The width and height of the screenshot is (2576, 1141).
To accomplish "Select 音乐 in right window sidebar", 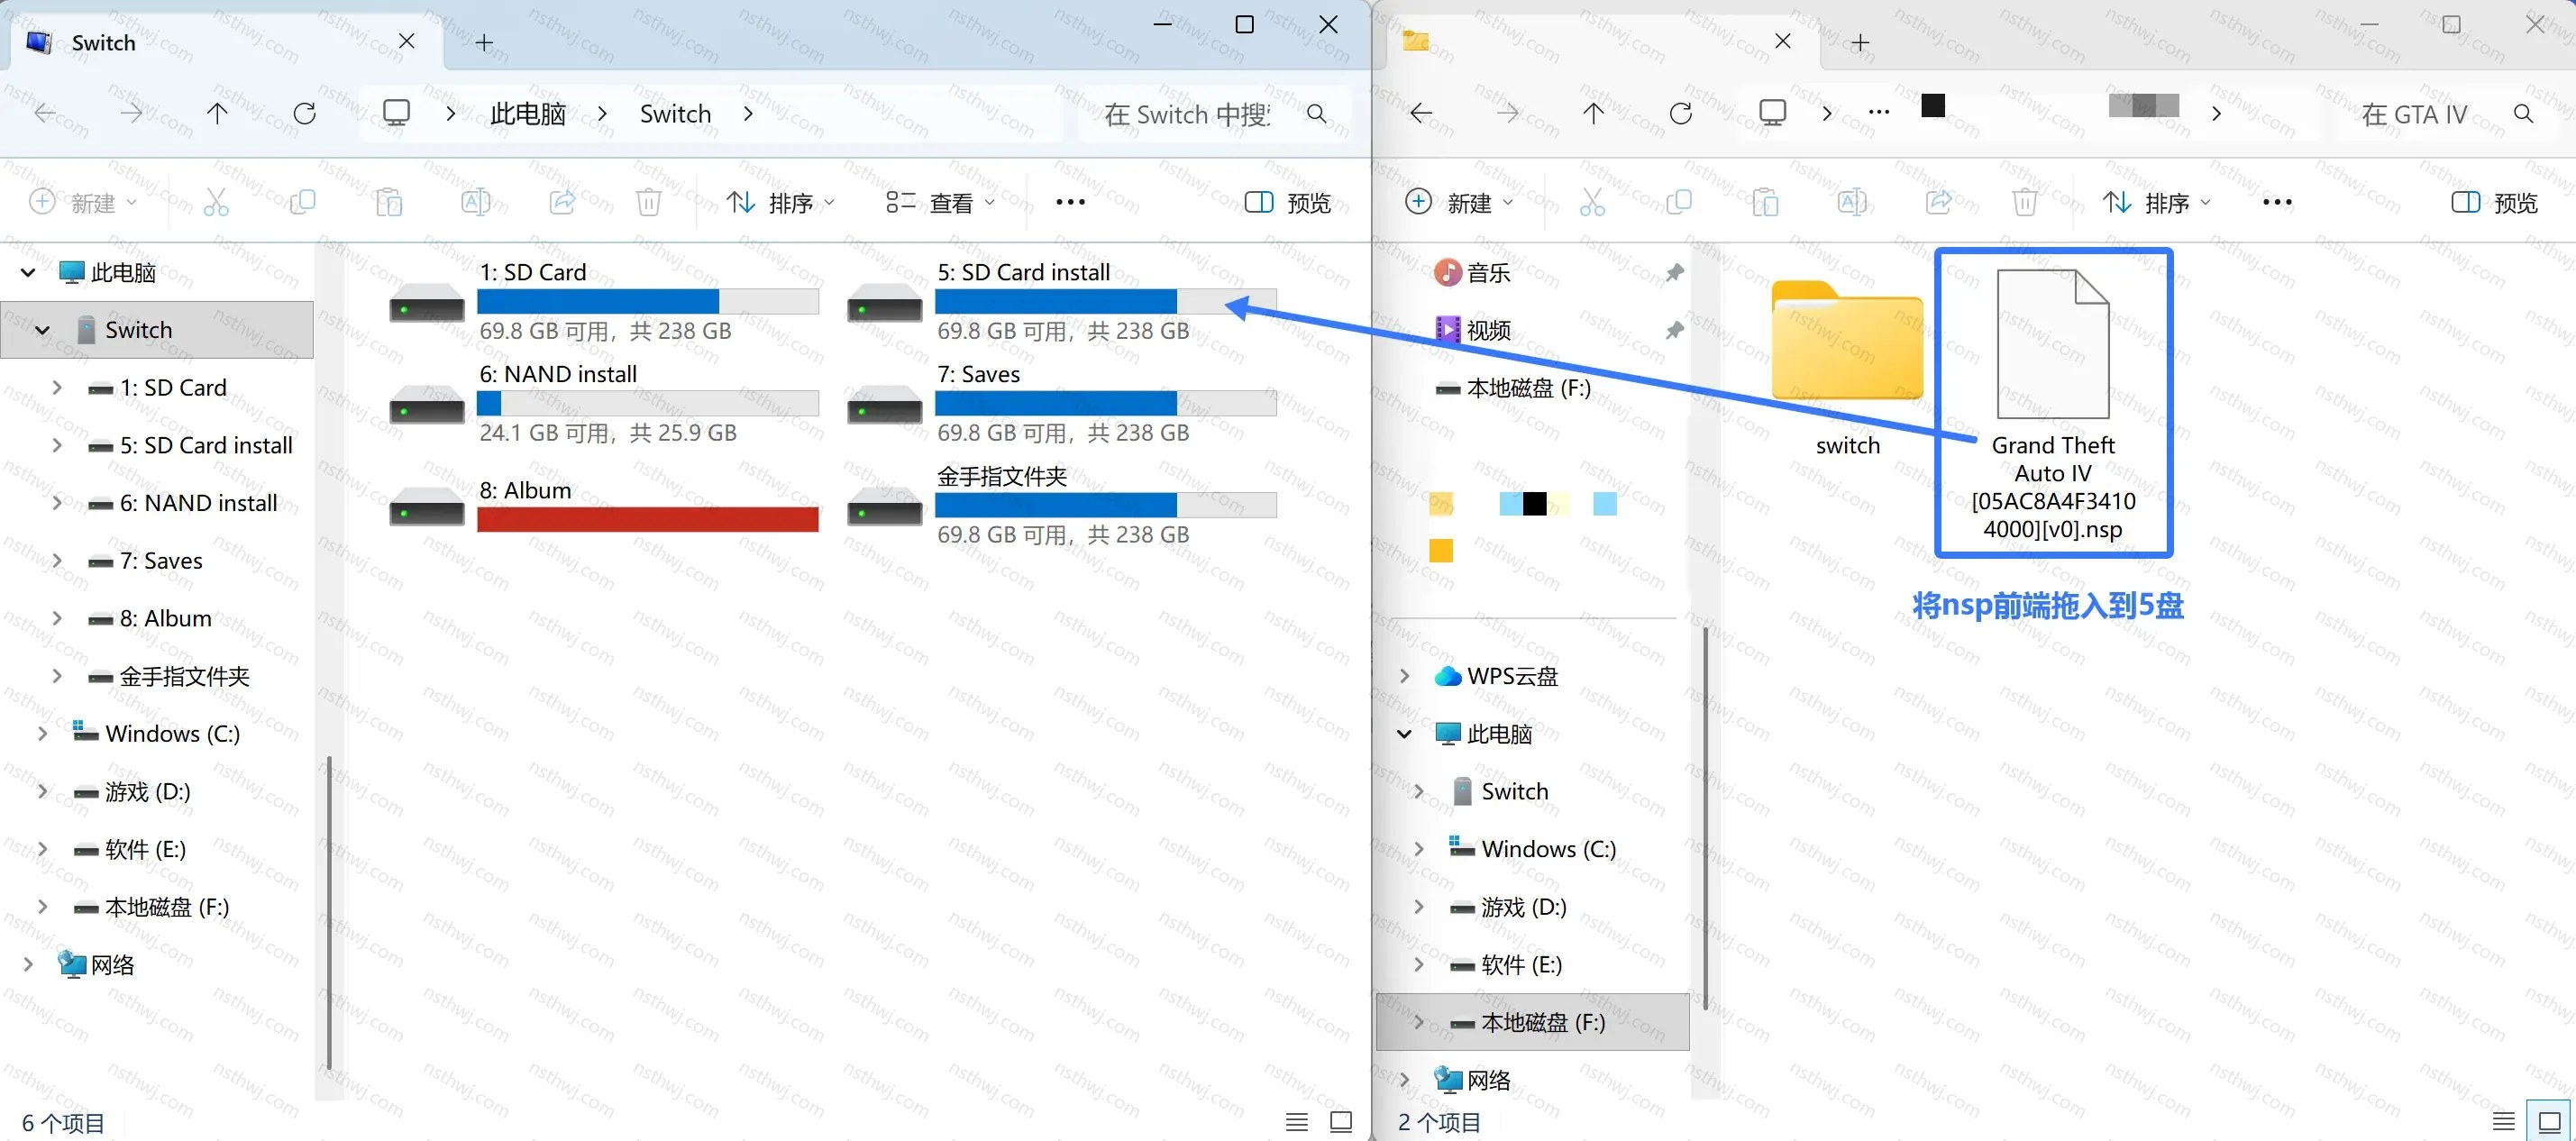I will 1488,272.
